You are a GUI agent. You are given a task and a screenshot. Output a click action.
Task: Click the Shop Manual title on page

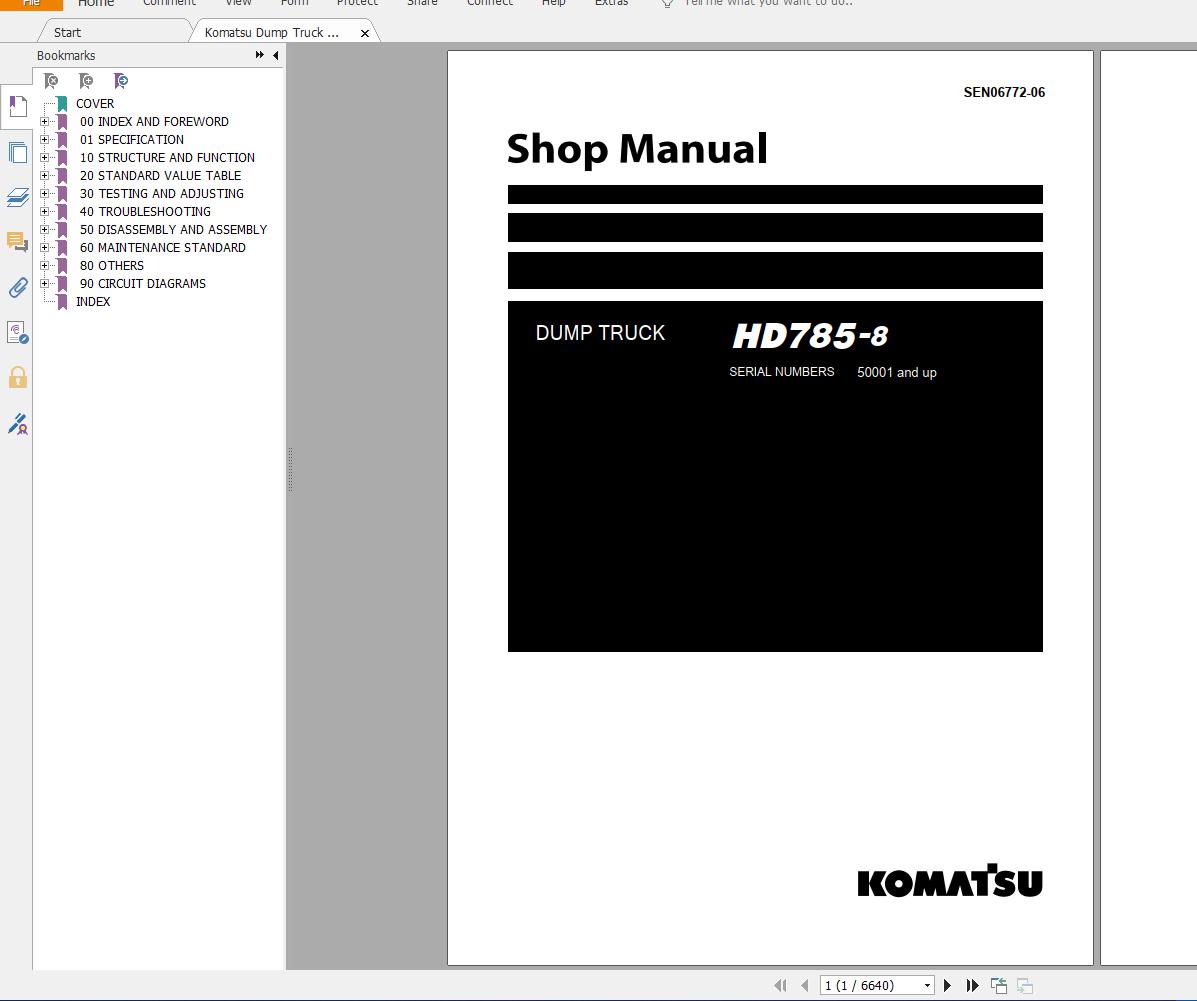pos(637,150)
